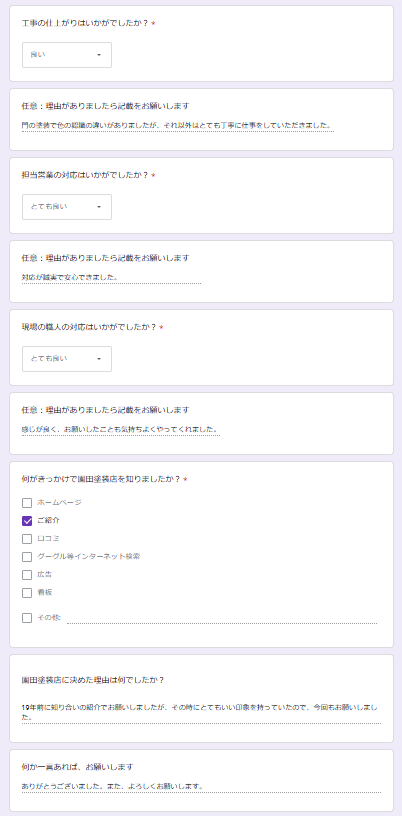Check the ホームページ checkbox
402x816 pixels.
click(27, 503)
